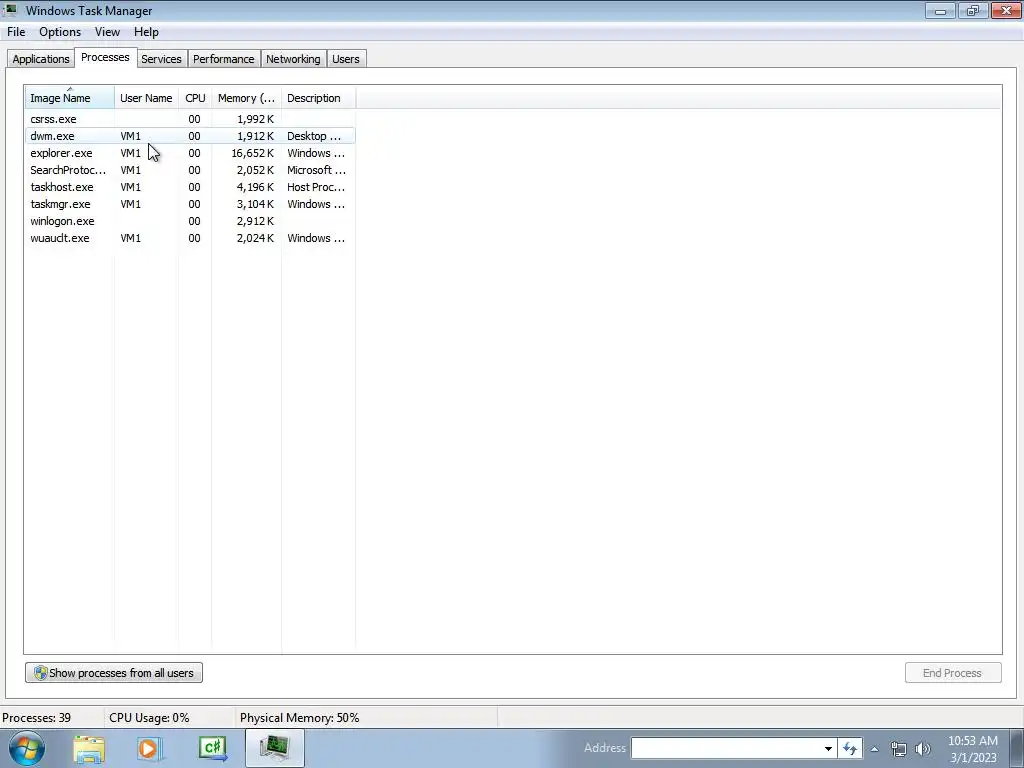Select the Processes tab
This screenshot has width=1024, height=768.
point(105,57)
